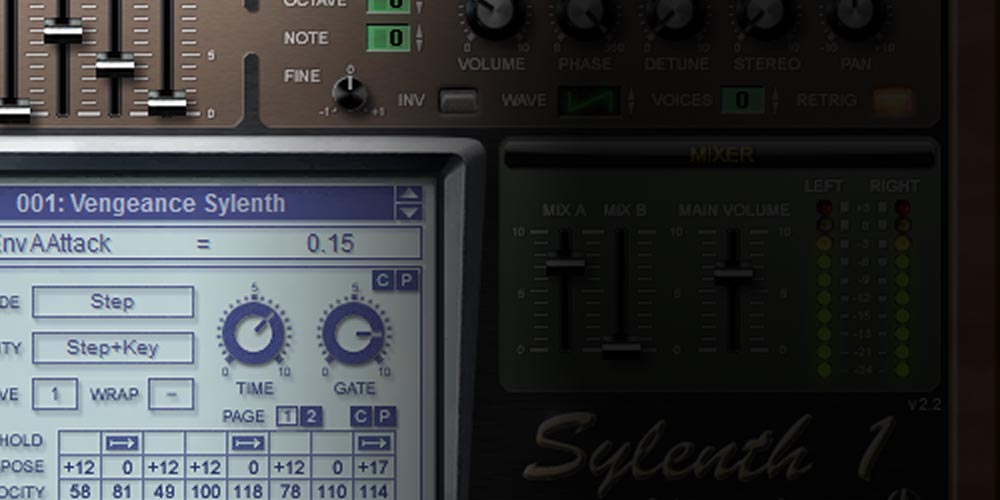Click the Mix A fader handle
Viewport: 1000px width, 500px height.
coord(565,264)
